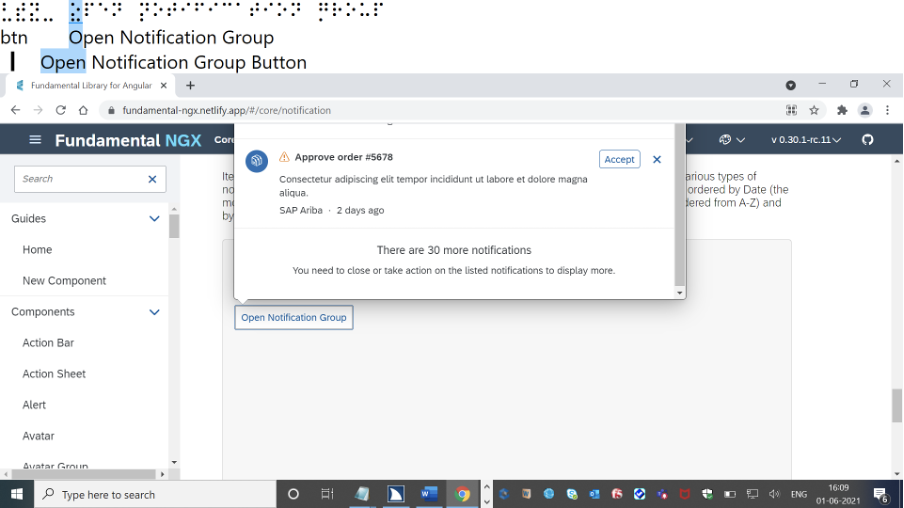The image size is (904, 508).
Task: Click the Approve order #5678 title
Action: point(344,157)
